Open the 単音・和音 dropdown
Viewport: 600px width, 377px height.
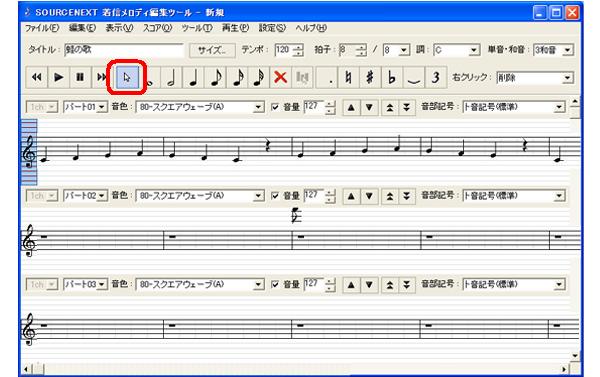568,50
